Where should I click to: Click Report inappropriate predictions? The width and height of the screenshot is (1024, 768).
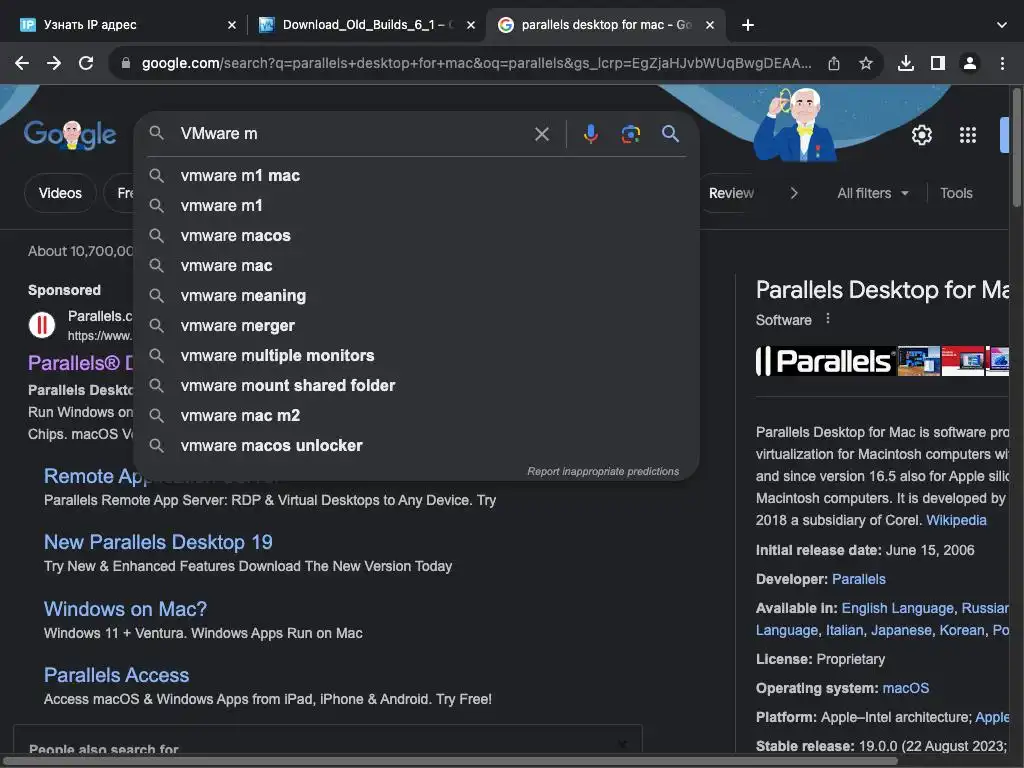coord(603,472)
